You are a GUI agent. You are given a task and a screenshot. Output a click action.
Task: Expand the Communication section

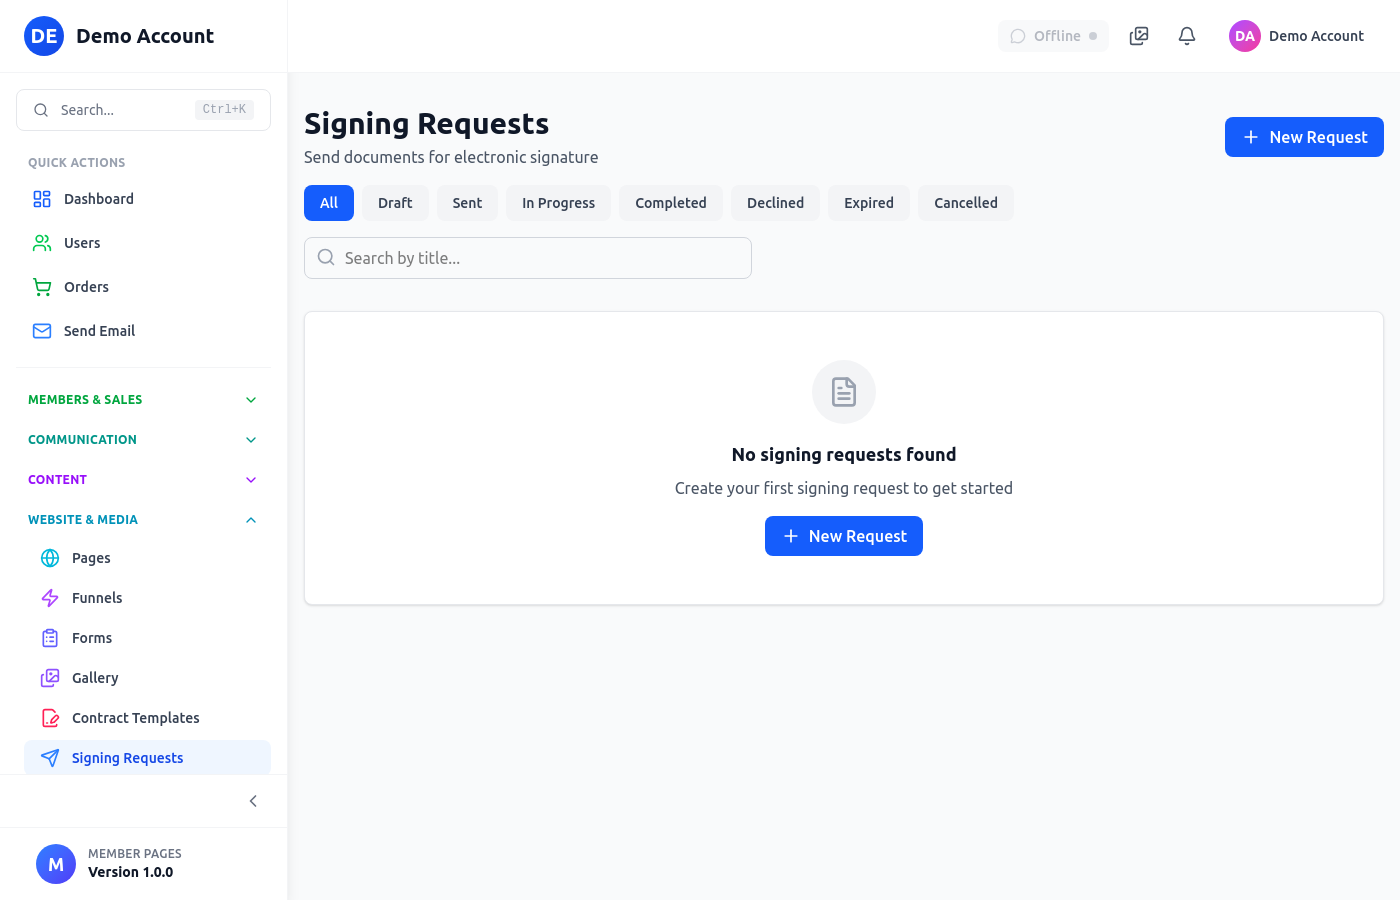point(143,440)
